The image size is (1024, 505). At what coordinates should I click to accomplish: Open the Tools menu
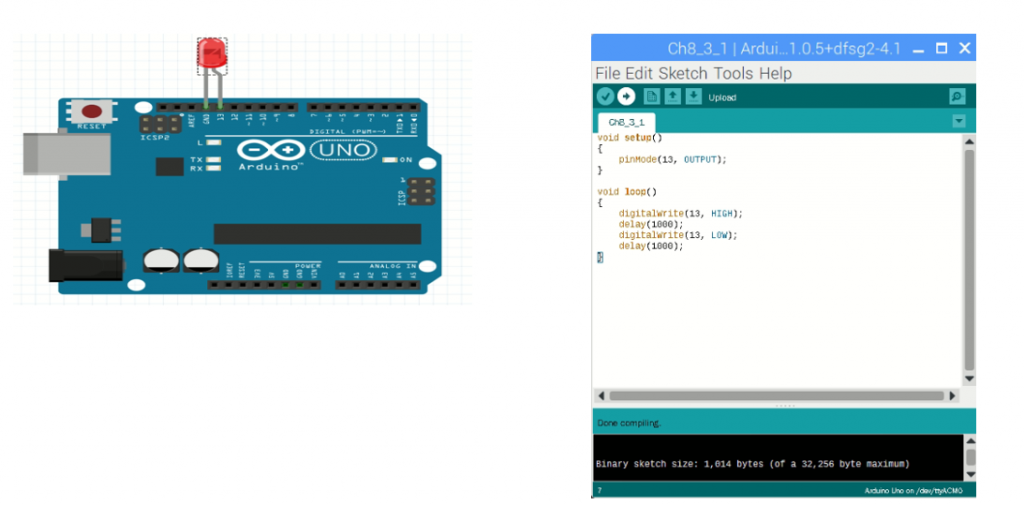(733, 73)
